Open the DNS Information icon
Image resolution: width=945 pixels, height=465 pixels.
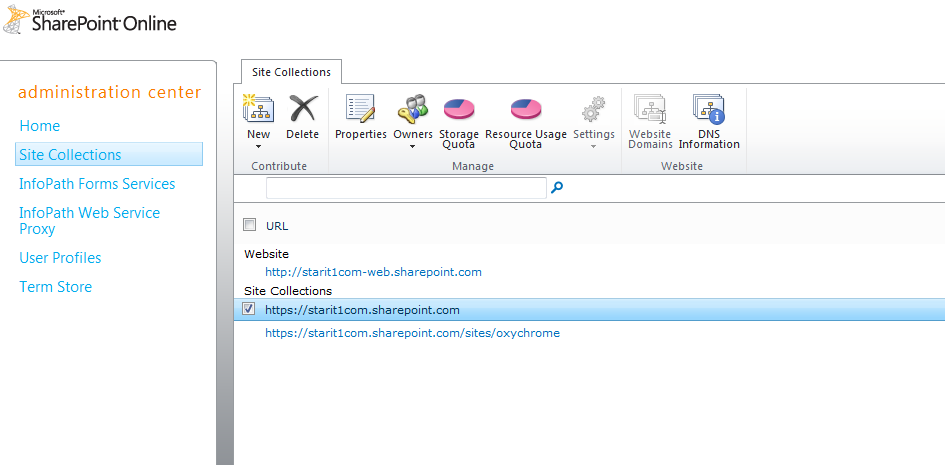pyautogui.click(x=709, y=109)
